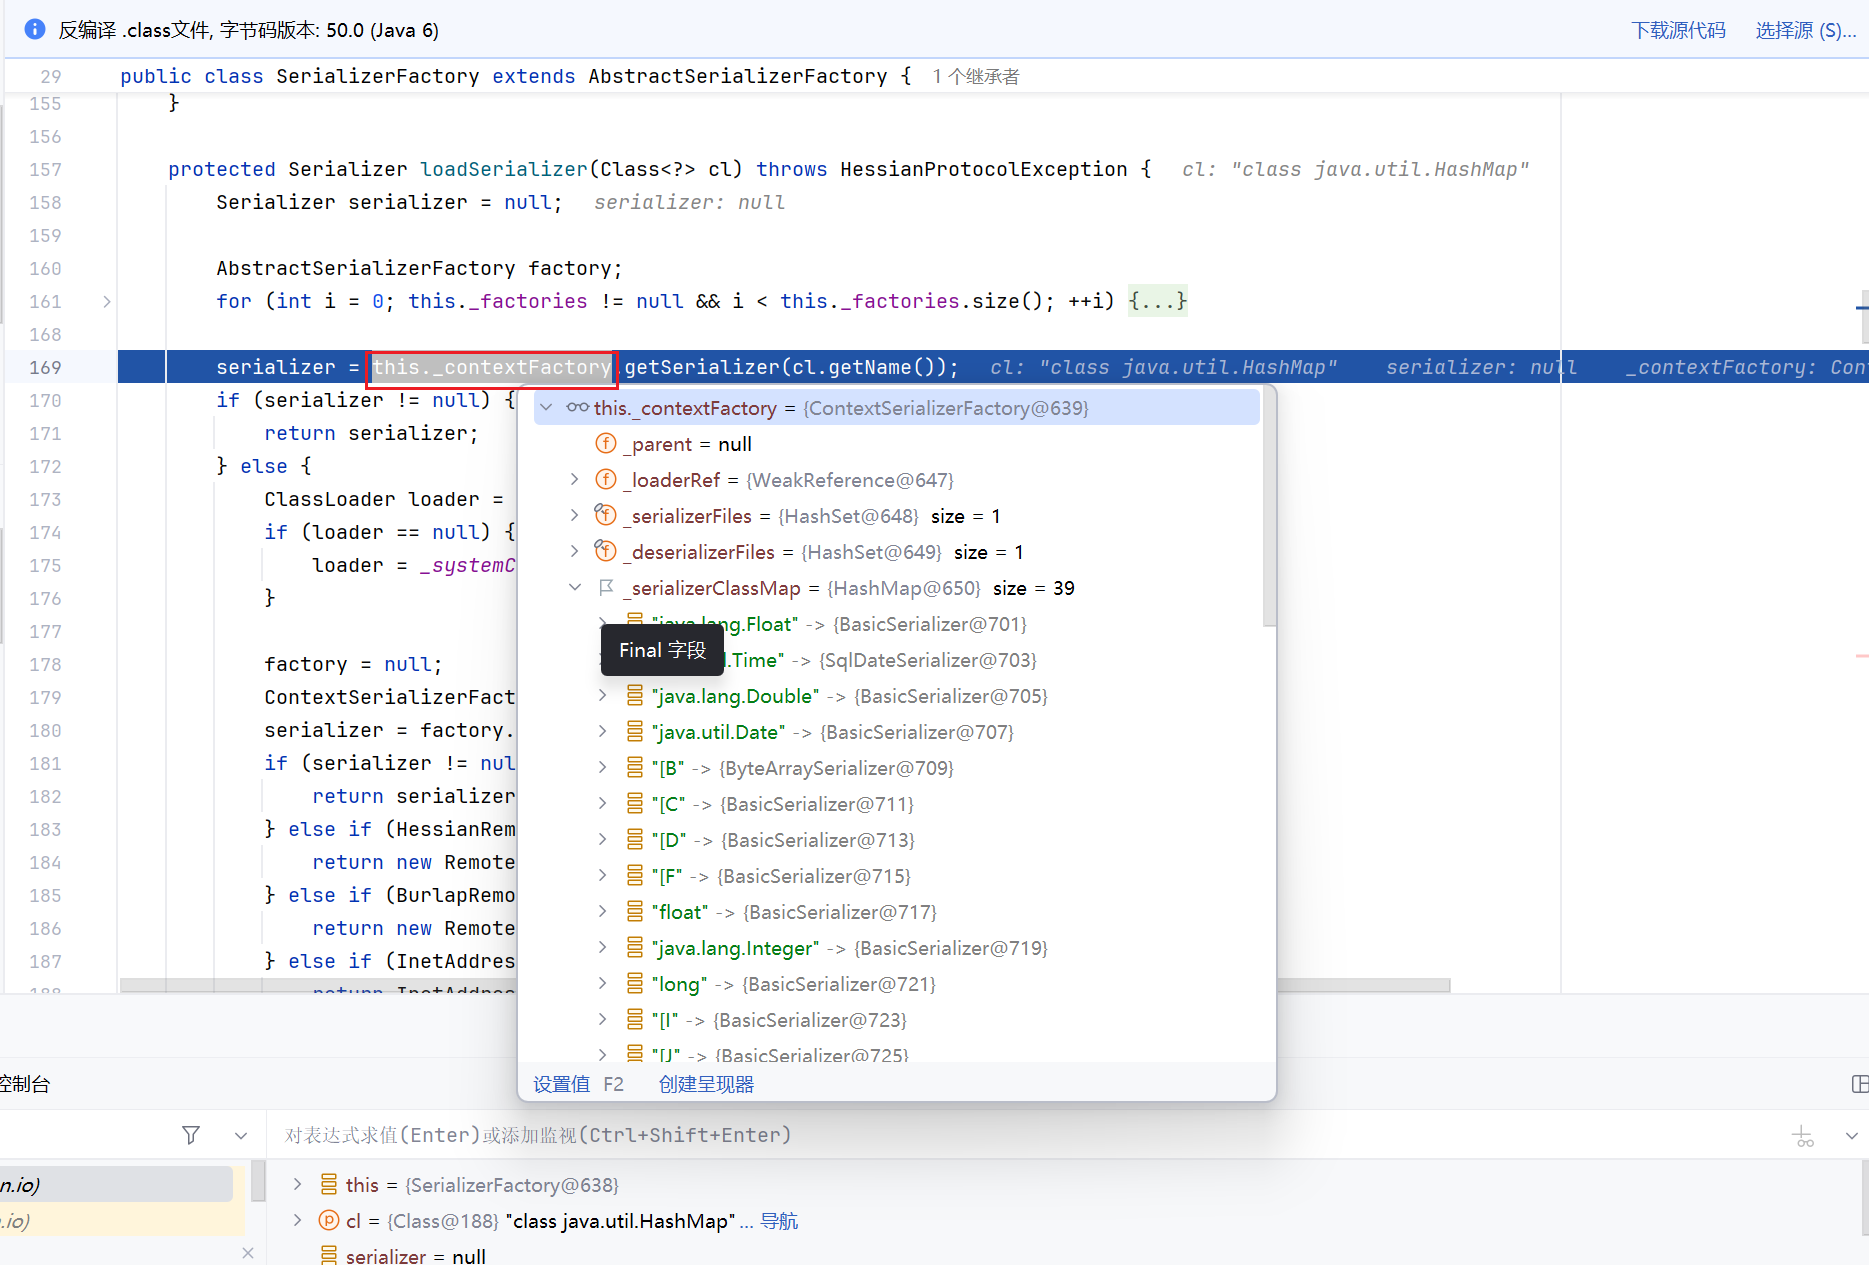Click the entry icon for "float" entry
This screenshot has height=1265, width=1869.
point(635,911)
